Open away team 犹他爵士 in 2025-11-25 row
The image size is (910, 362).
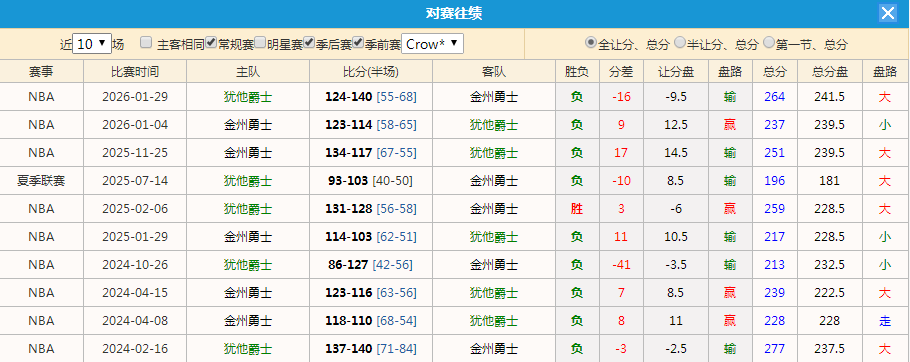click(x=494, y=153)
